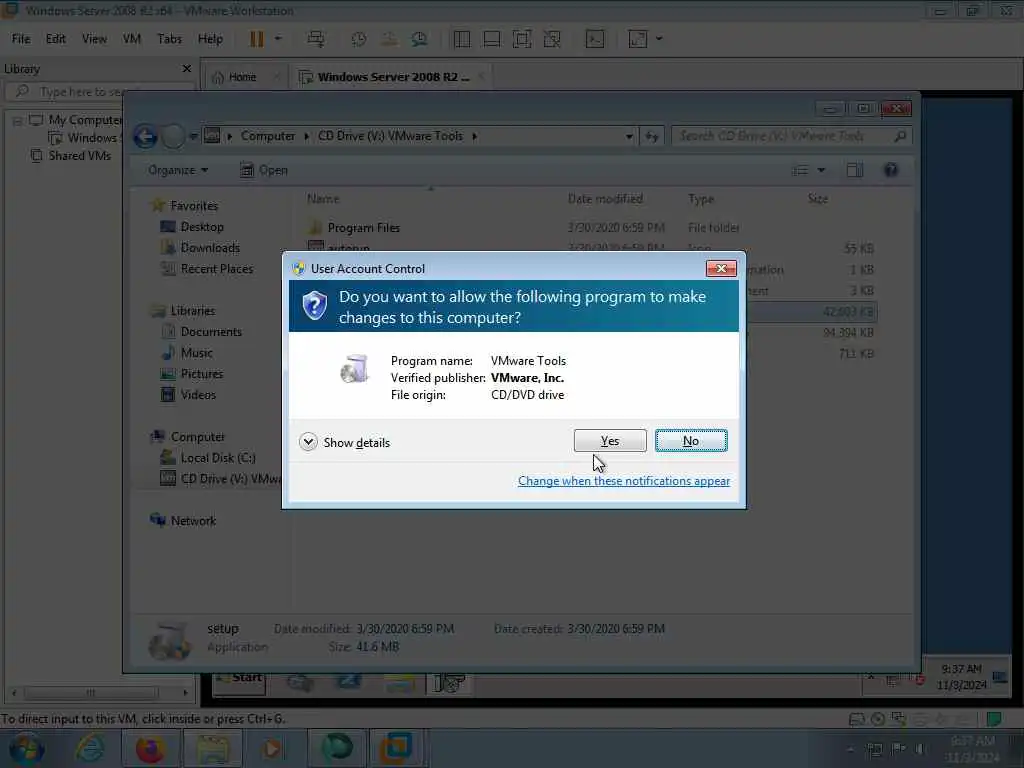The height and width of the screenshot is (768, 1024).
Task: Open the Organize dropdown in Explorer
Action: (x=178, y=170)
